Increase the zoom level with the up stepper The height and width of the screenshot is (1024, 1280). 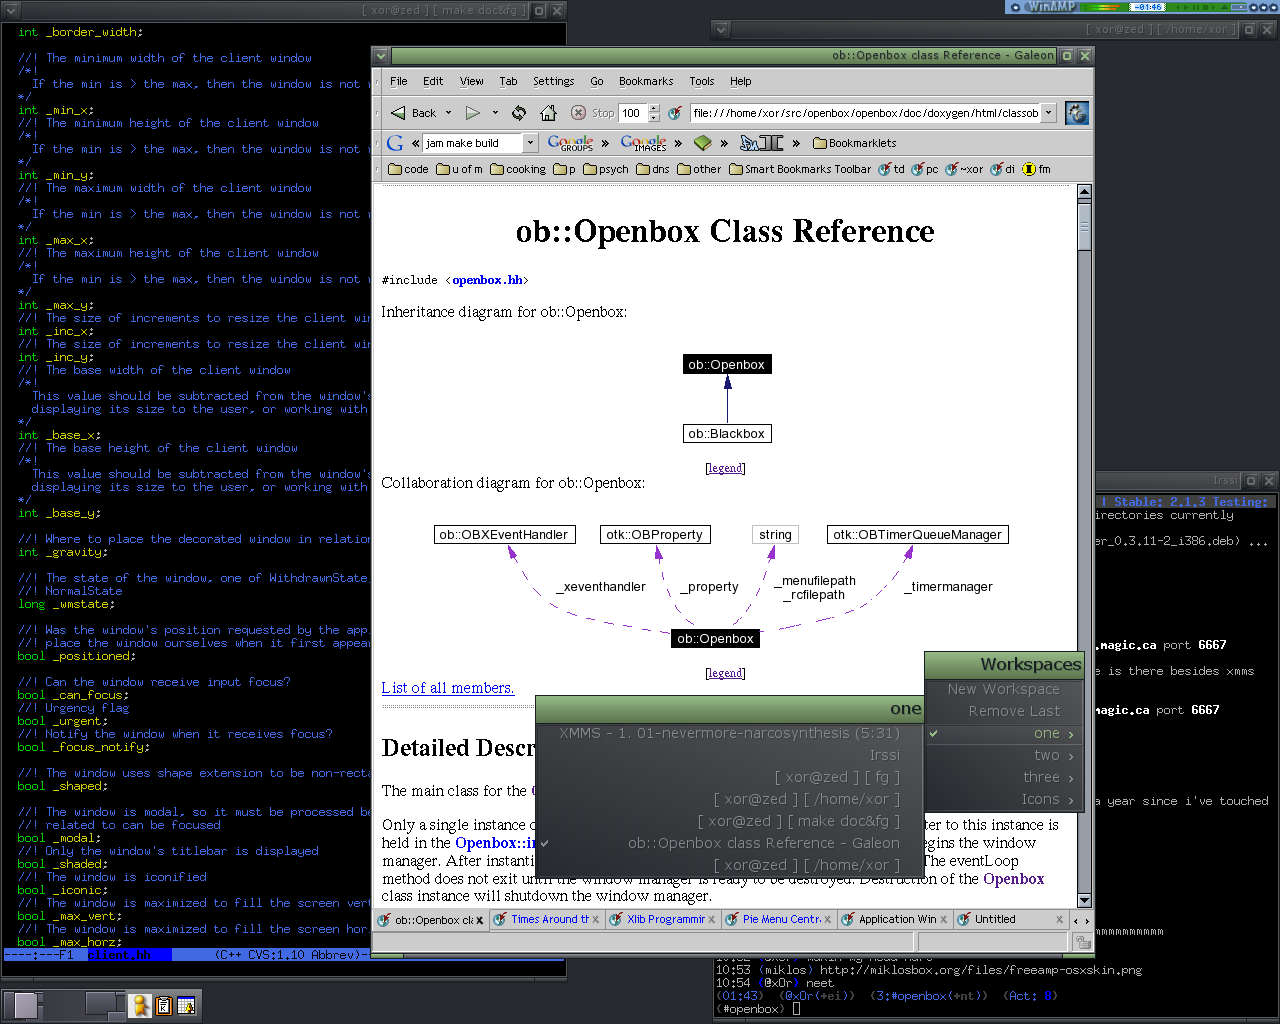[655, 109]
